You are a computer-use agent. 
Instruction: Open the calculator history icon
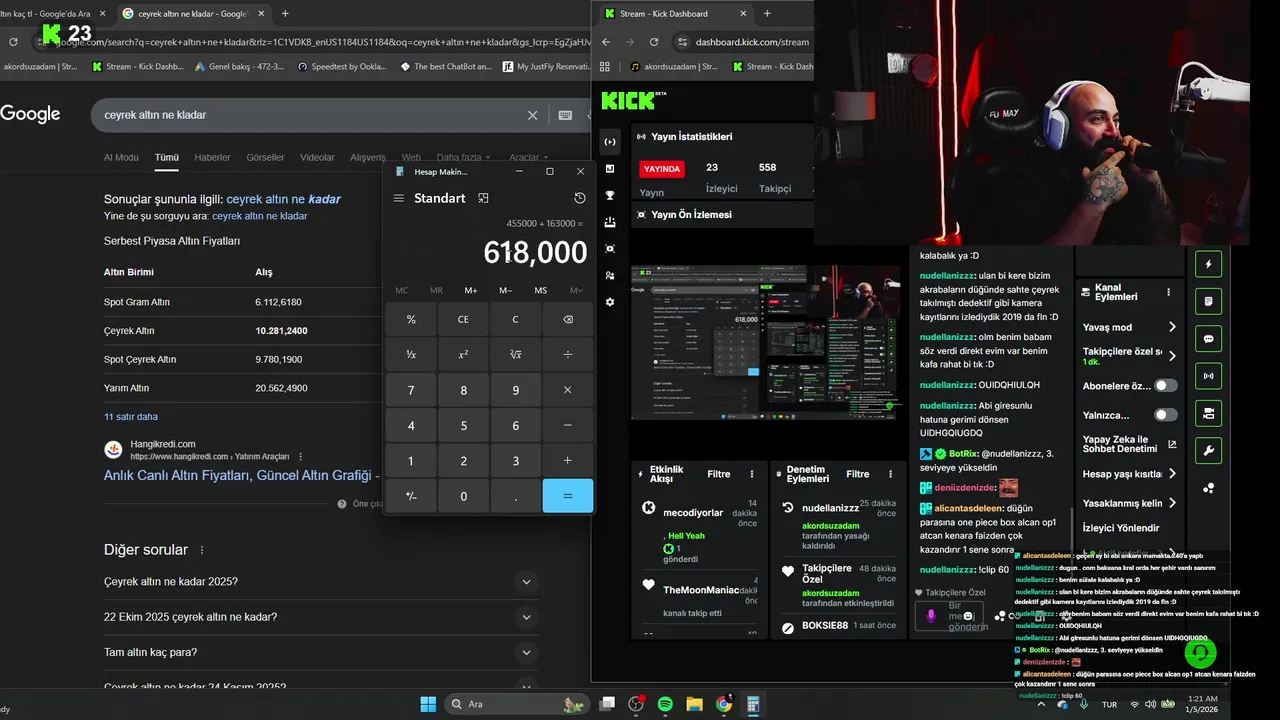(x=579, y=198)
